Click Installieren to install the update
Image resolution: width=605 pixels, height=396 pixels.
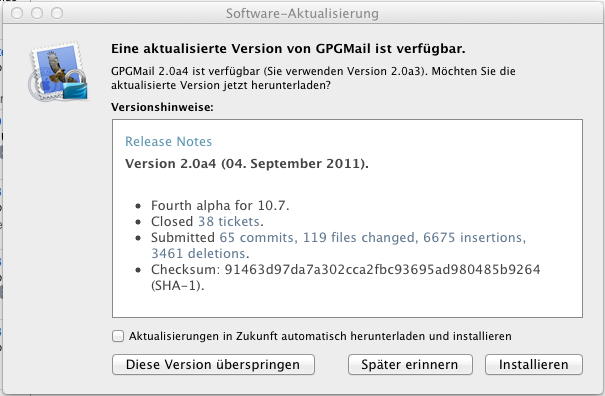(x=534, y=364)
